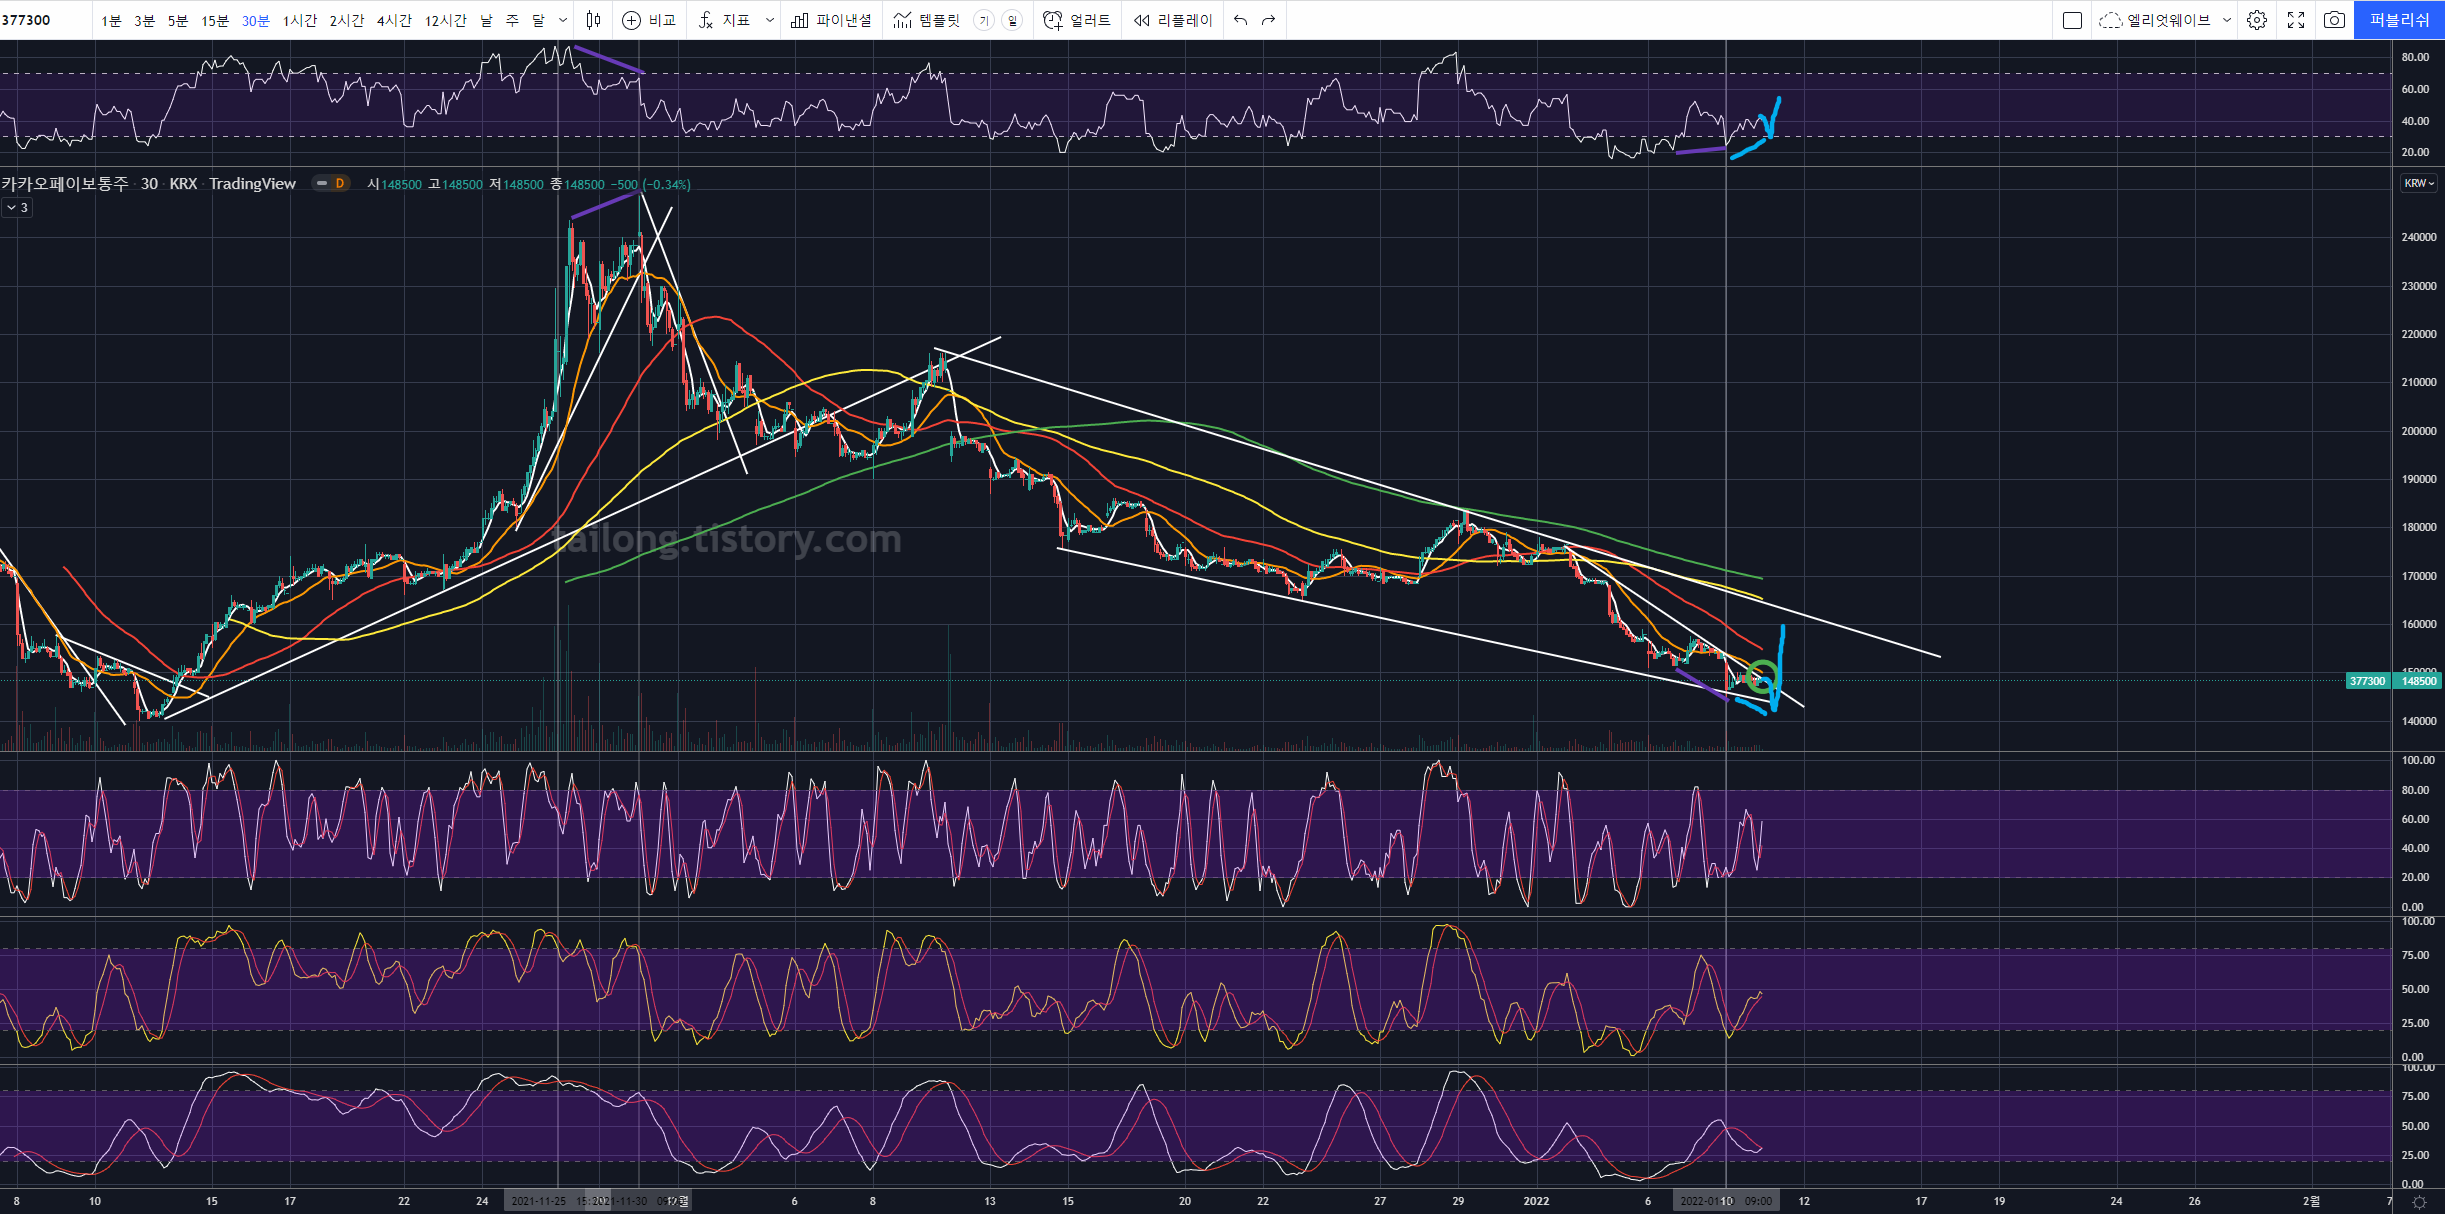This screenshot has width=2445, height=1214.
Task: Click the undo arrow
Action: click(1240, 20)
